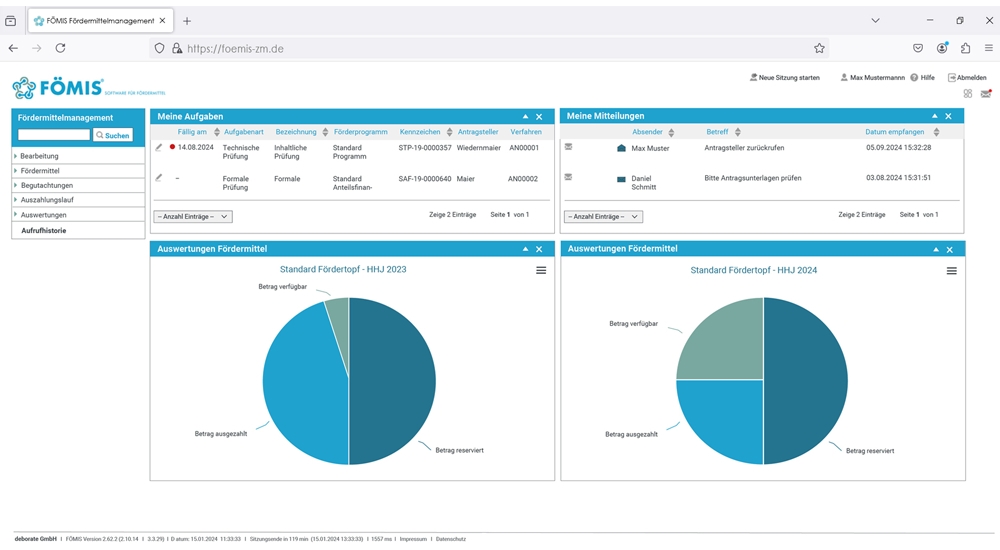The height and width of the screenshot is (550, 1000).
Task: Open Max Mustermann user profile
Action: pyautogui.click(x=872, y=78)
